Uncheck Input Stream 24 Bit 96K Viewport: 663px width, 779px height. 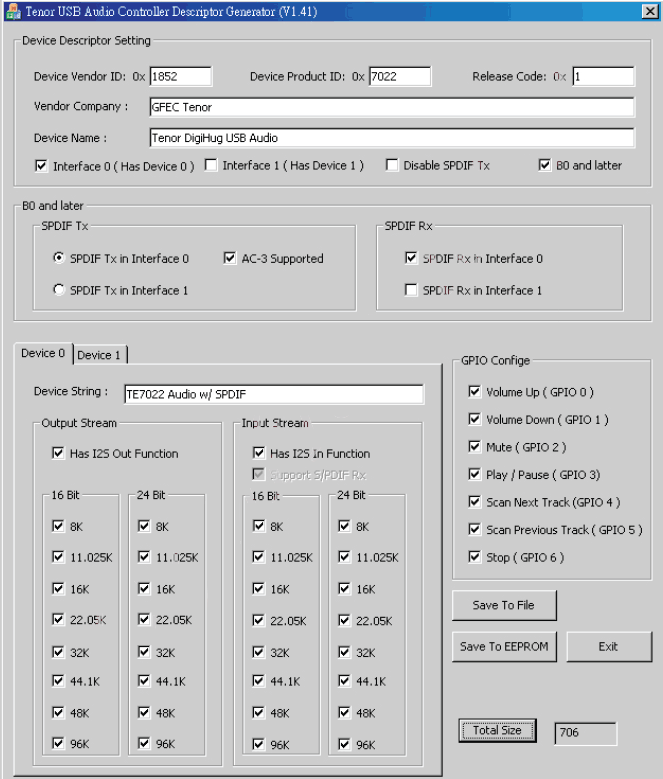pyautogui.click(x=344, y=744)
